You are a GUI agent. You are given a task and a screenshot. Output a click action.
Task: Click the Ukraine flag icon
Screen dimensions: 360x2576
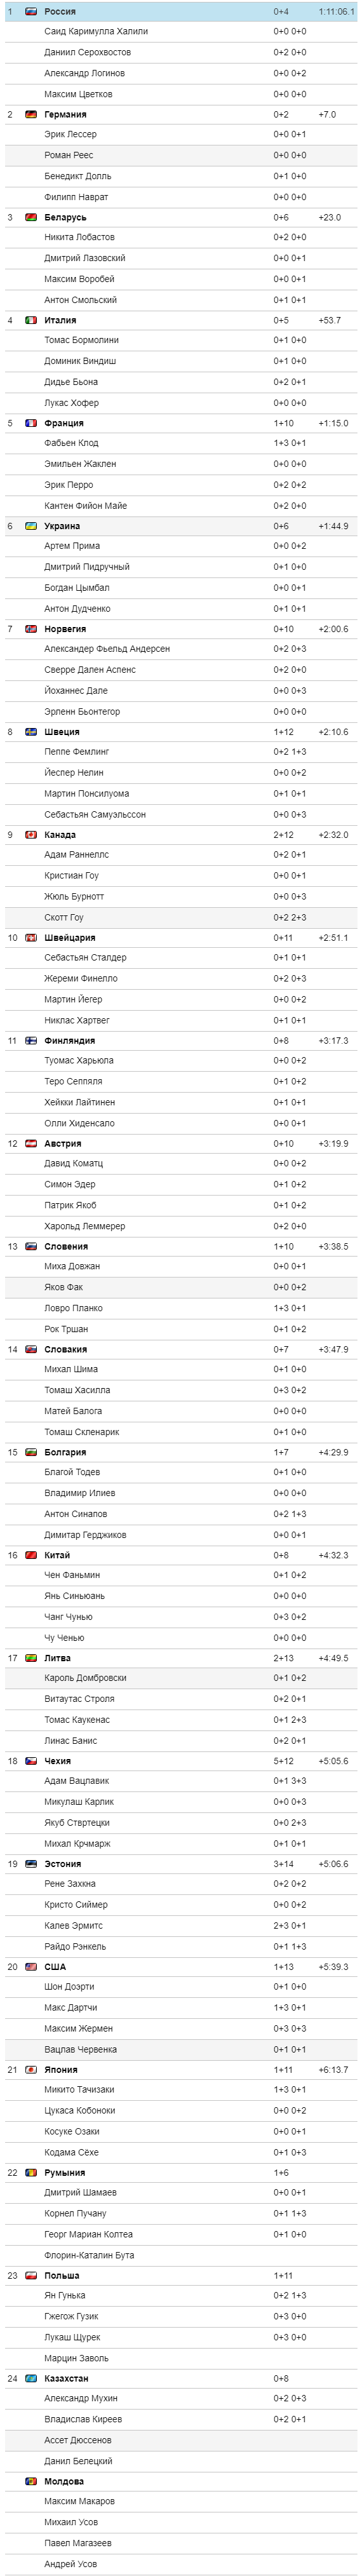[31, 526]
